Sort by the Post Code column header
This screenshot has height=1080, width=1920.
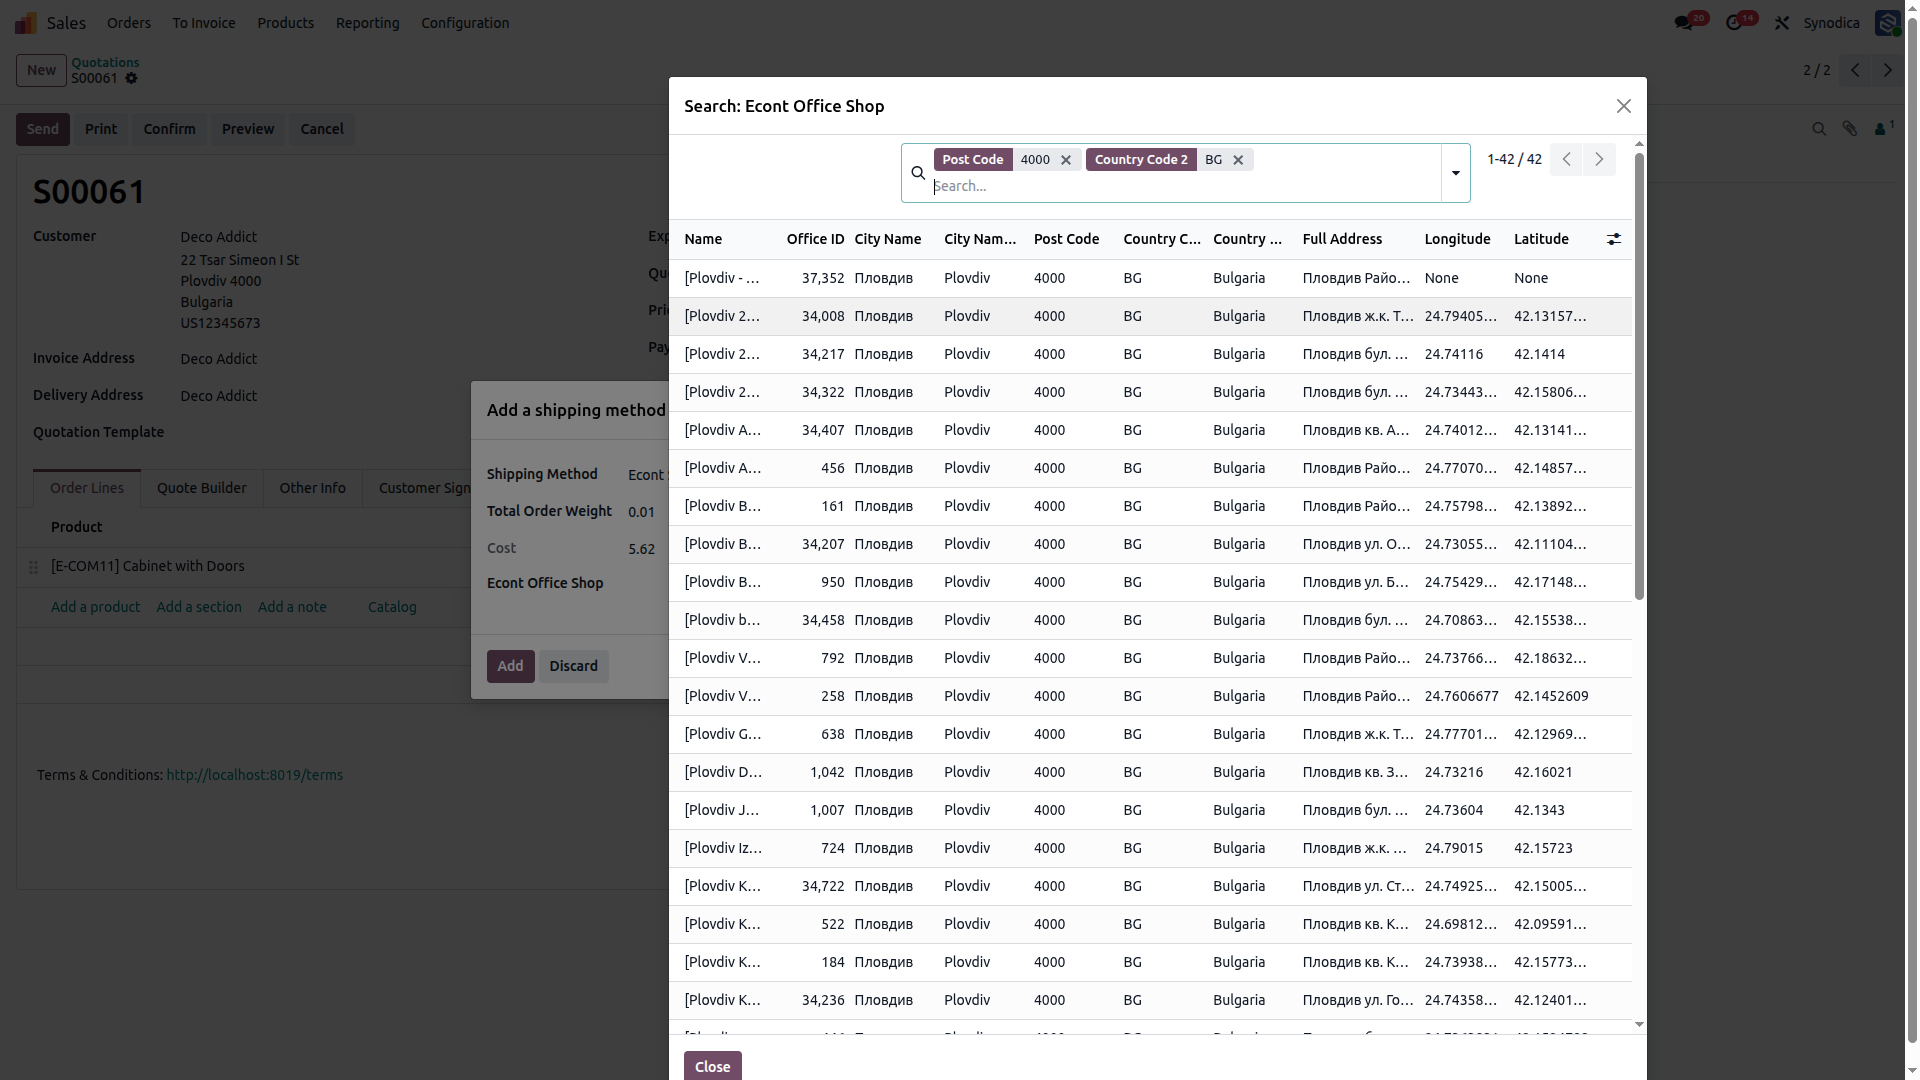click(x=1066, y=239)
